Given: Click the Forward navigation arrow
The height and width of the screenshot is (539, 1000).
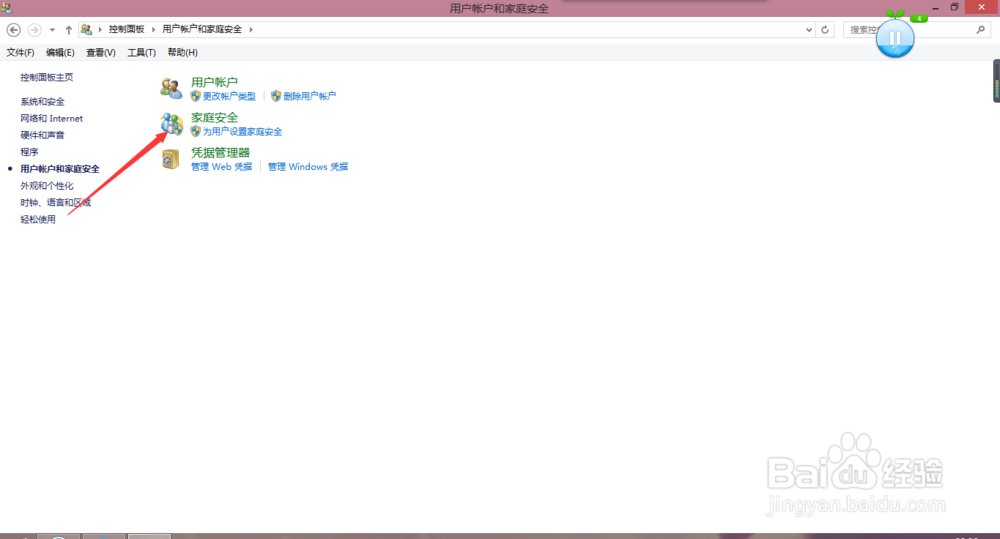Looking at the screenshot, I should (x=34, y=29).
